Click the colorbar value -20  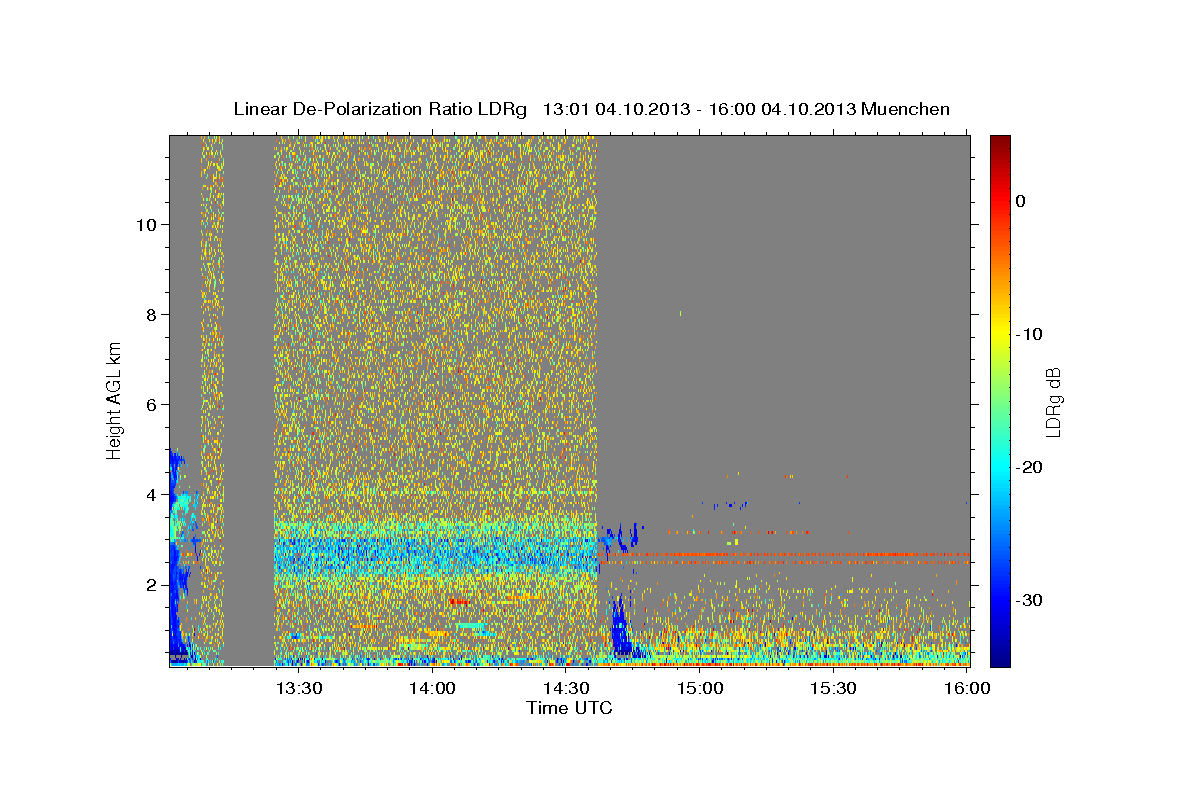1029,467
